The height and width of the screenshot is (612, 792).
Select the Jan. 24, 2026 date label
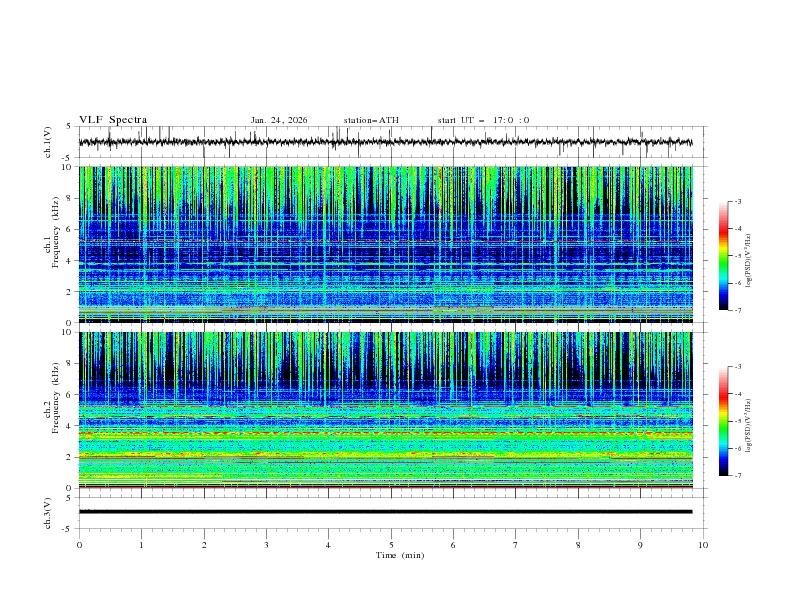(x=279, y=120)
